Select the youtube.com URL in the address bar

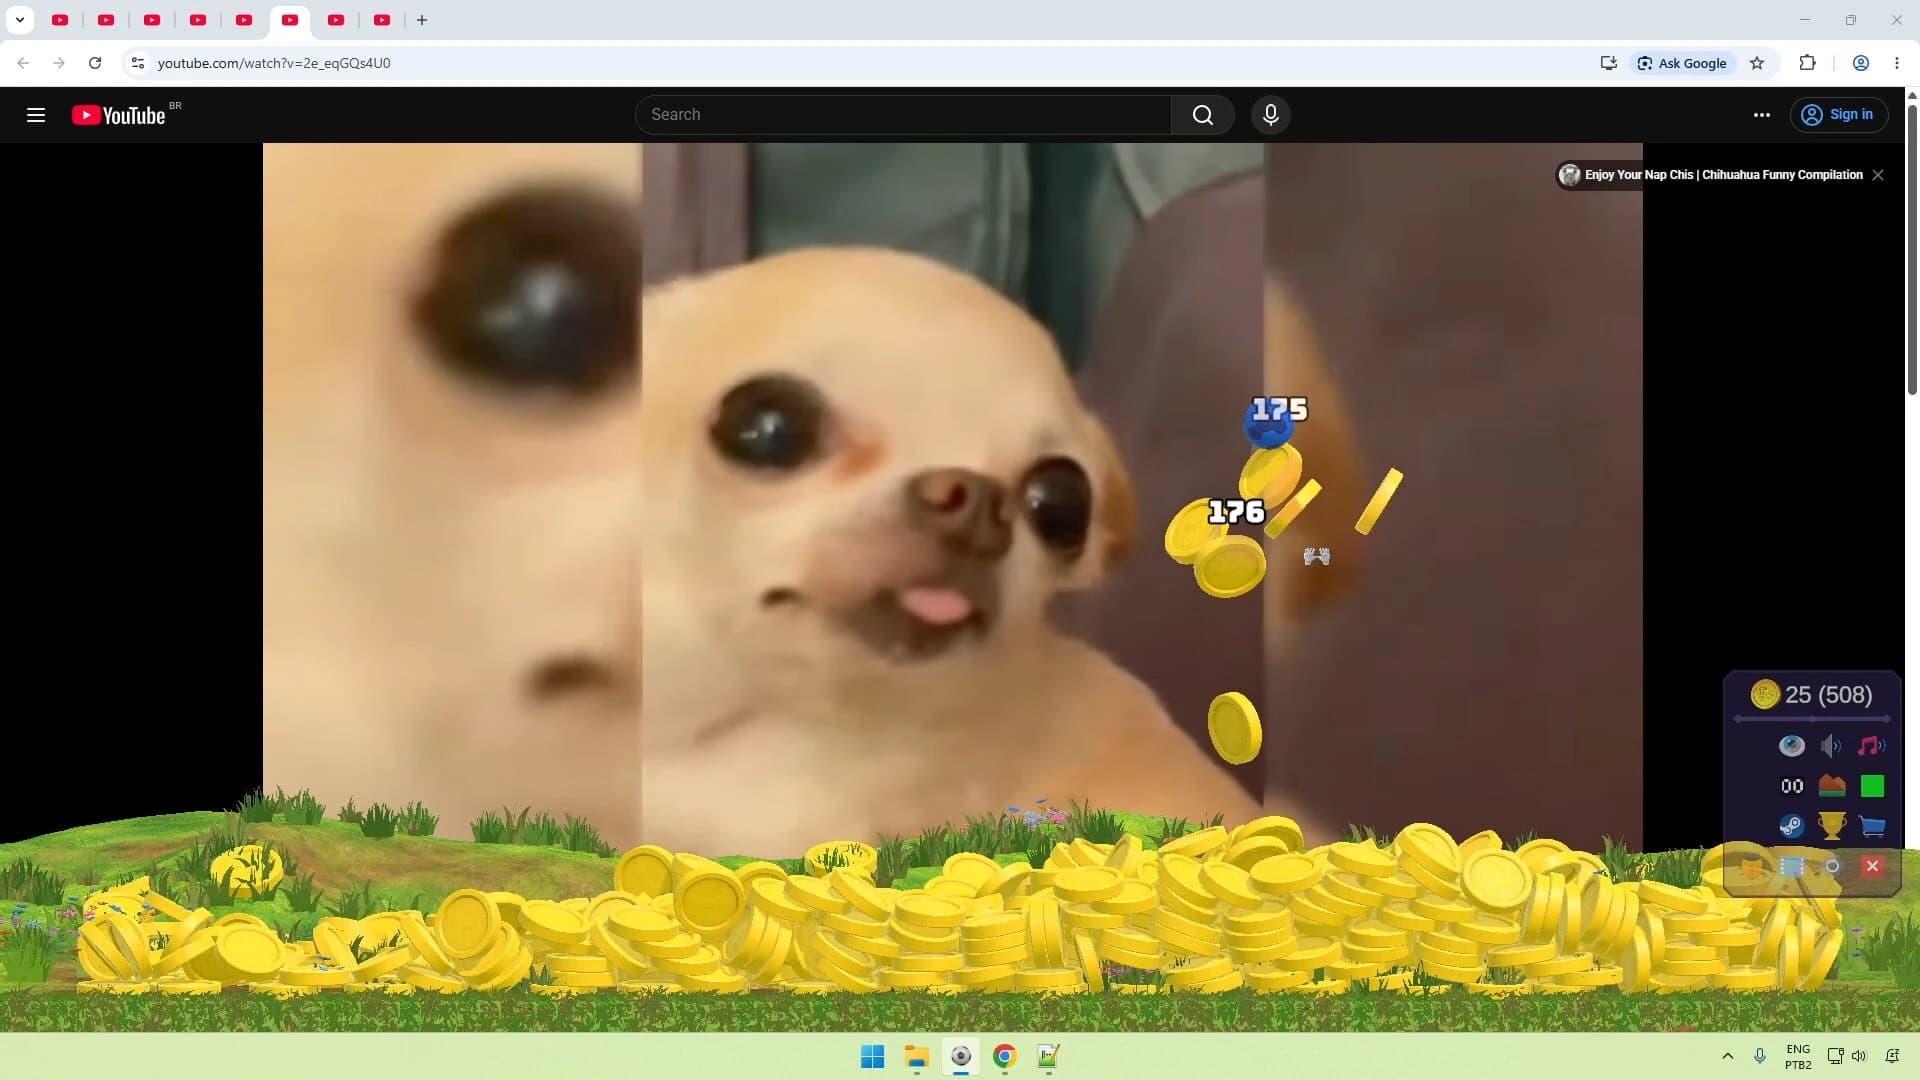[x=274, y=63]
